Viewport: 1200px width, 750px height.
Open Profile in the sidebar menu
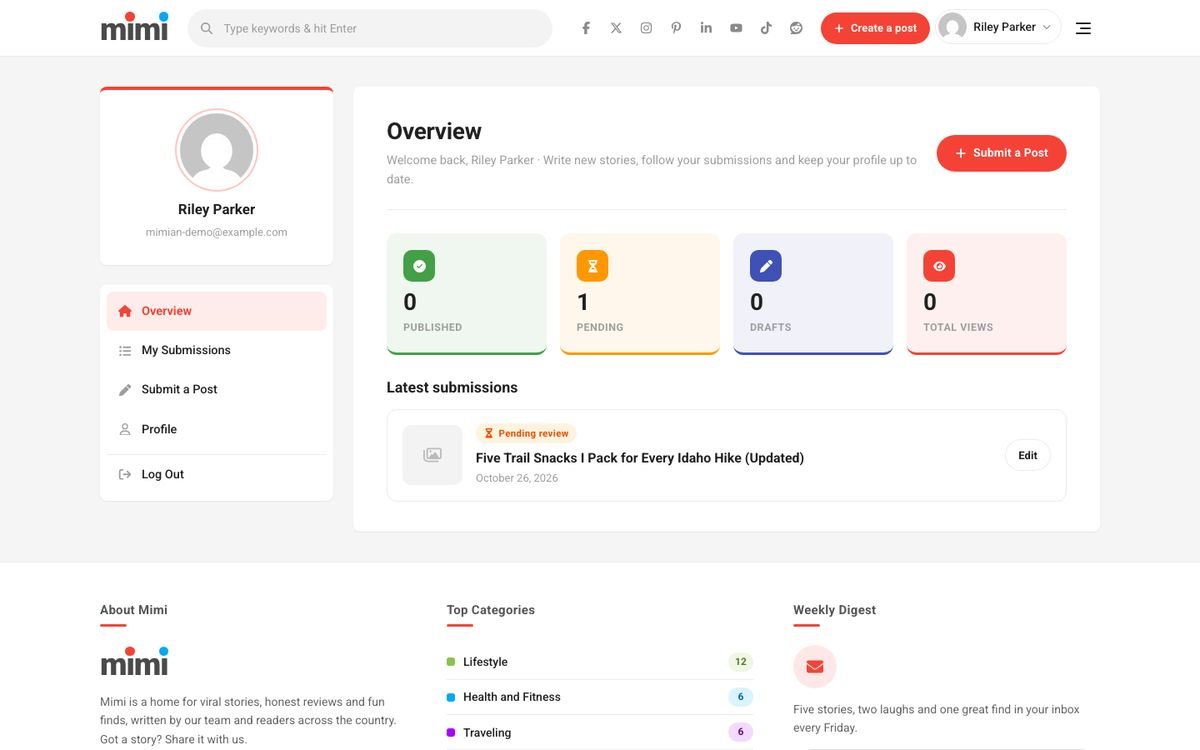click(217, 429)
